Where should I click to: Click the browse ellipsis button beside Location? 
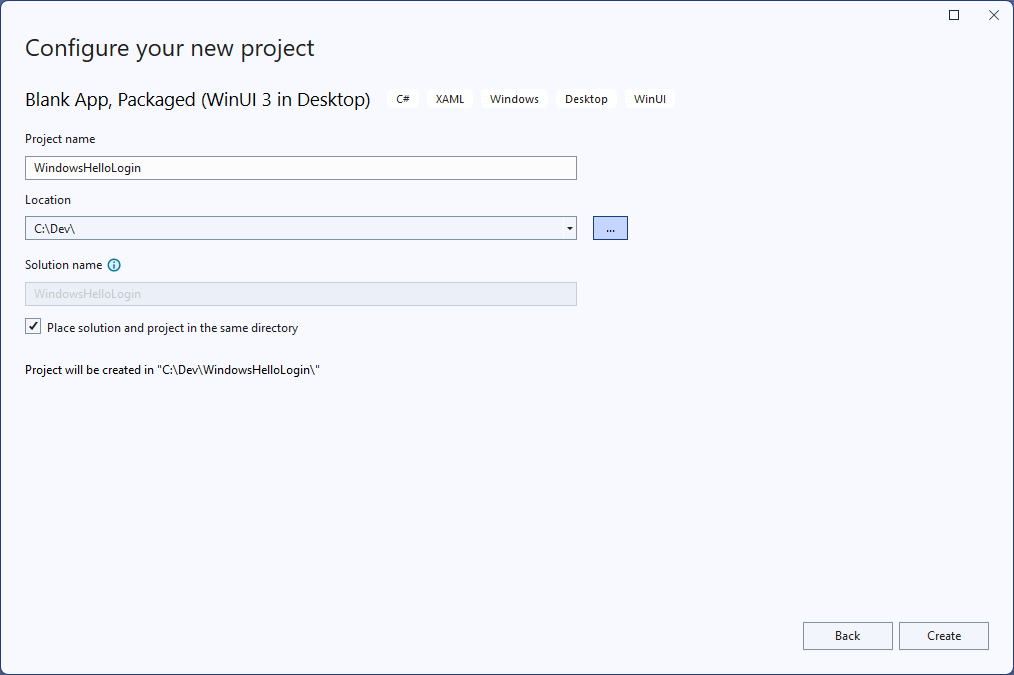610,227
